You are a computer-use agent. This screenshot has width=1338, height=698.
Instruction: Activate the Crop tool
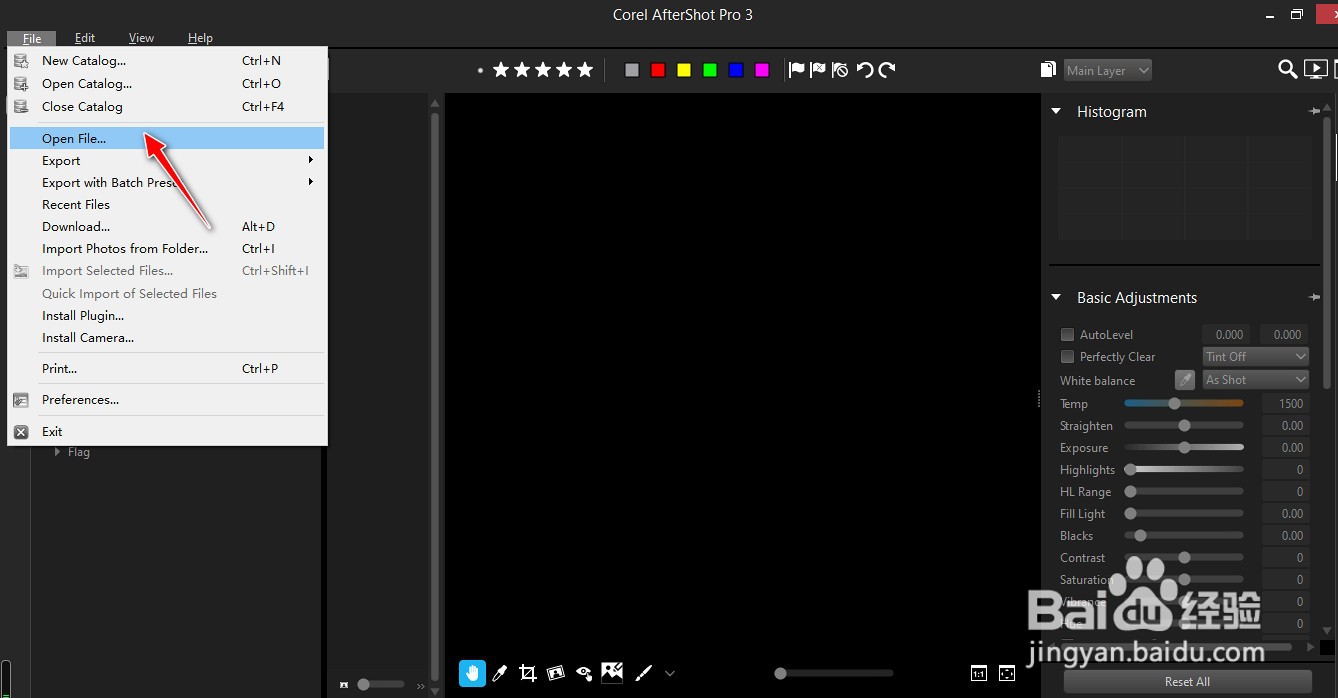[528, 673]
